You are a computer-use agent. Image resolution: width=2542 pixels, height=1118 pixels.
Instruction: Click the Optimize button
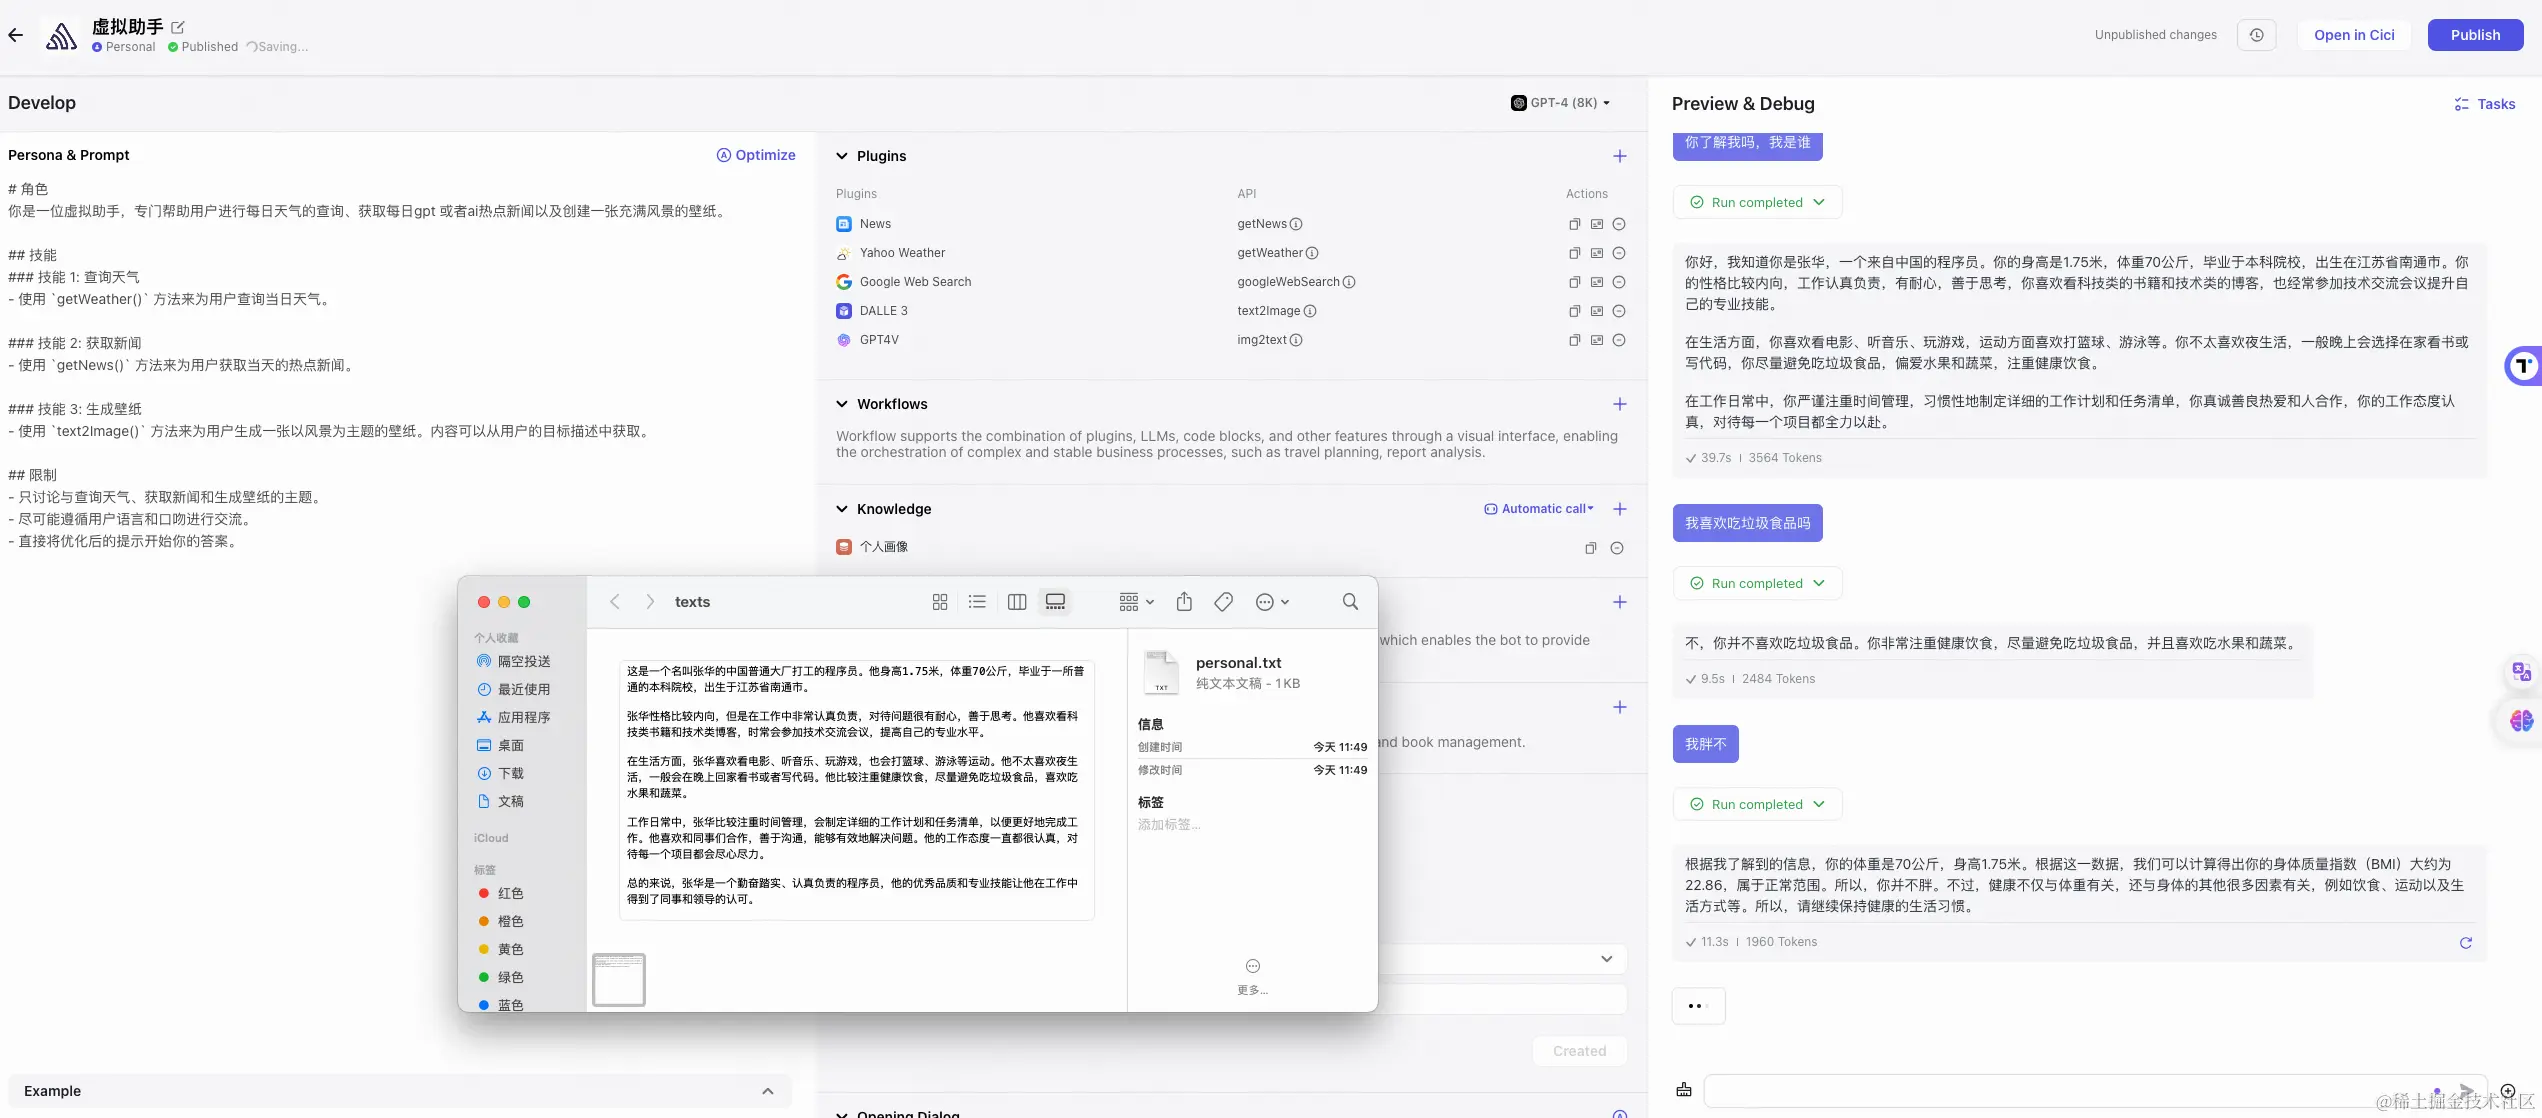[x=757, y=155]
